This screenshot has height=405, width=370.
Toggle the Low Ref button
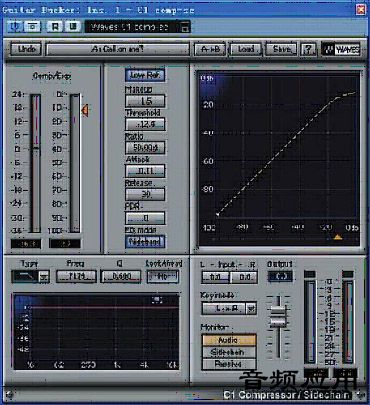click(145, 75)
